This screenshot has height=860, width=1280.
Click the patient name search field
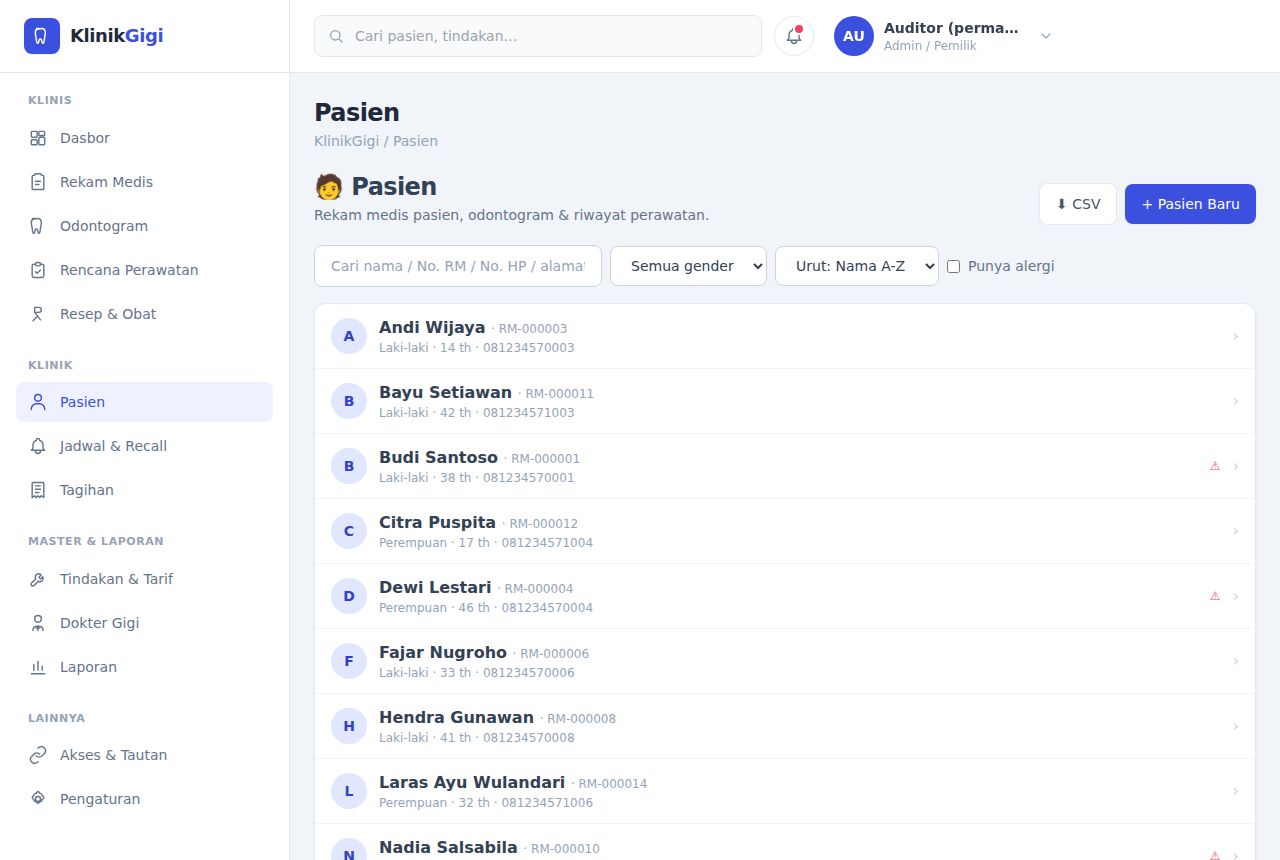point(458,266)
